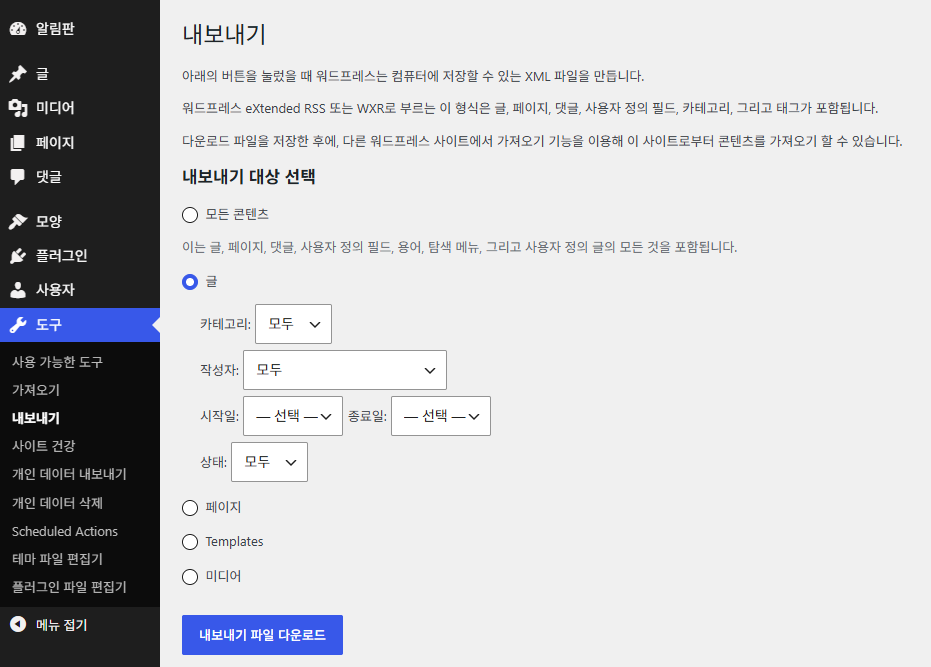Viewport: 931px width, 667px height.
Task: Open the 페이지 menu label in the sidebar
Action: [55, 143]
